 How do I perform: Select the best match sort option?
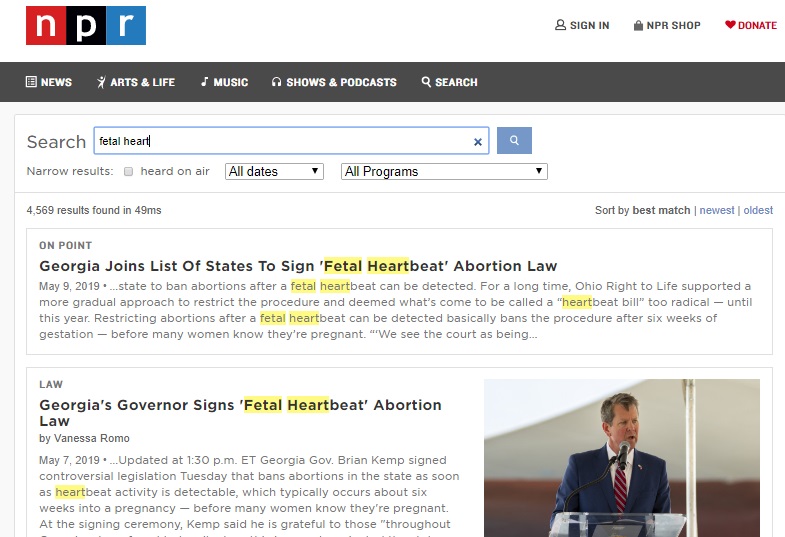click(x=661, y=210)
